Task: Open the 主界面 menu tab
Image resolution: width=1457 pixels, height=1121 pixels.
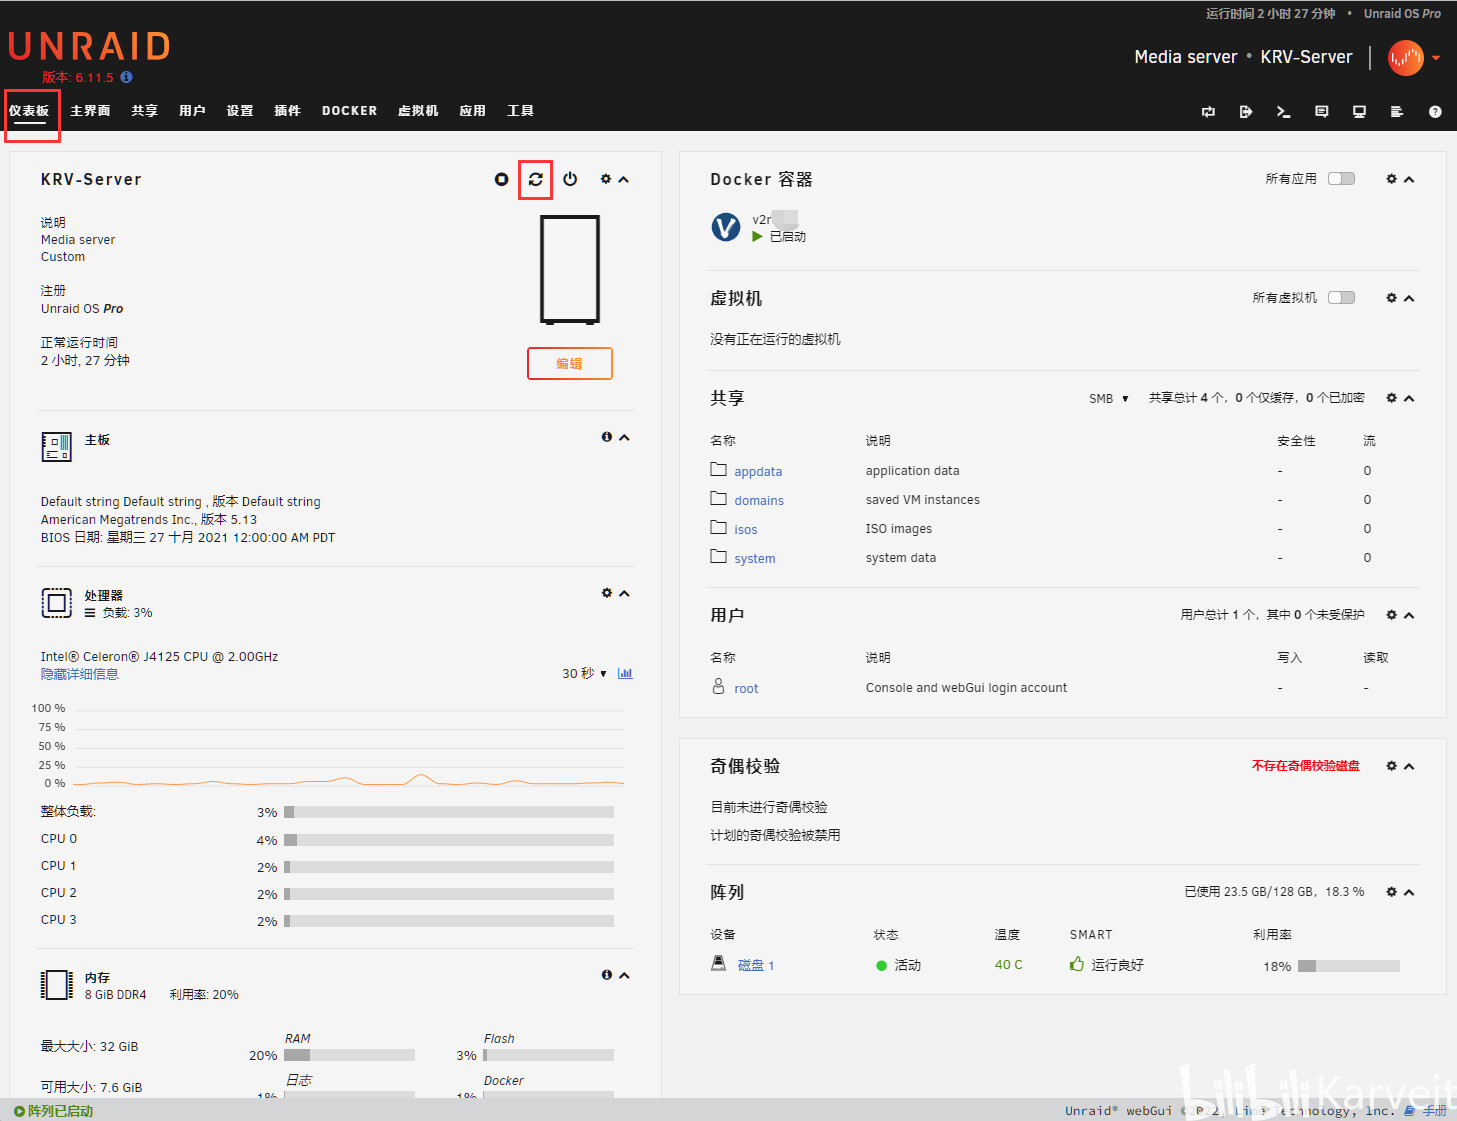Action: click(x=90, y=111)
